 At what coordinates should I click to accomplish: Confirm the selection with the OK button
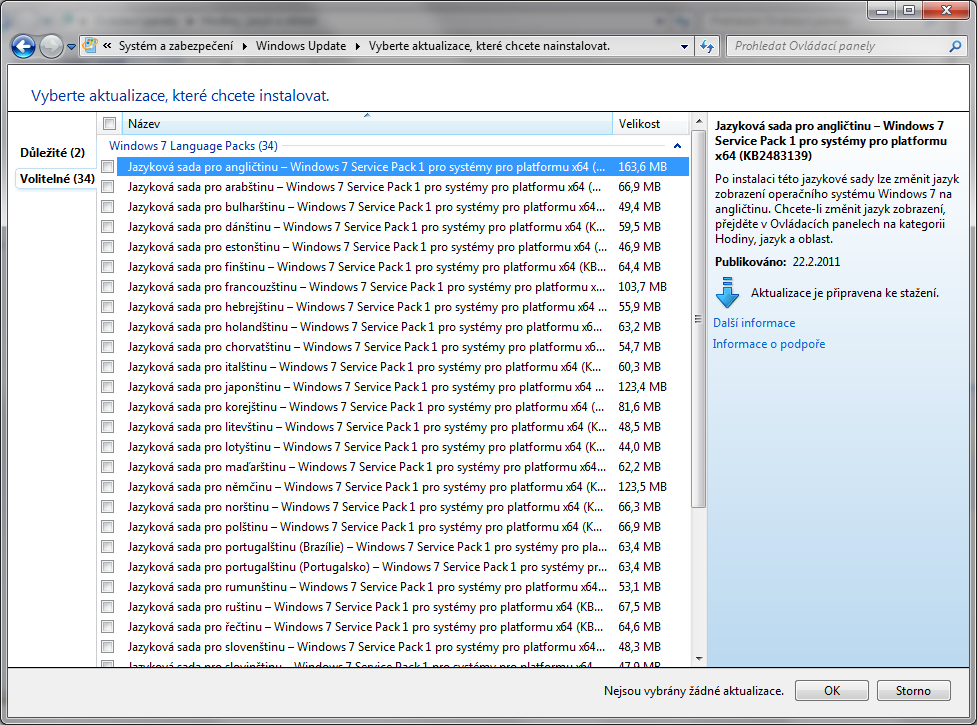coord(832,691)
